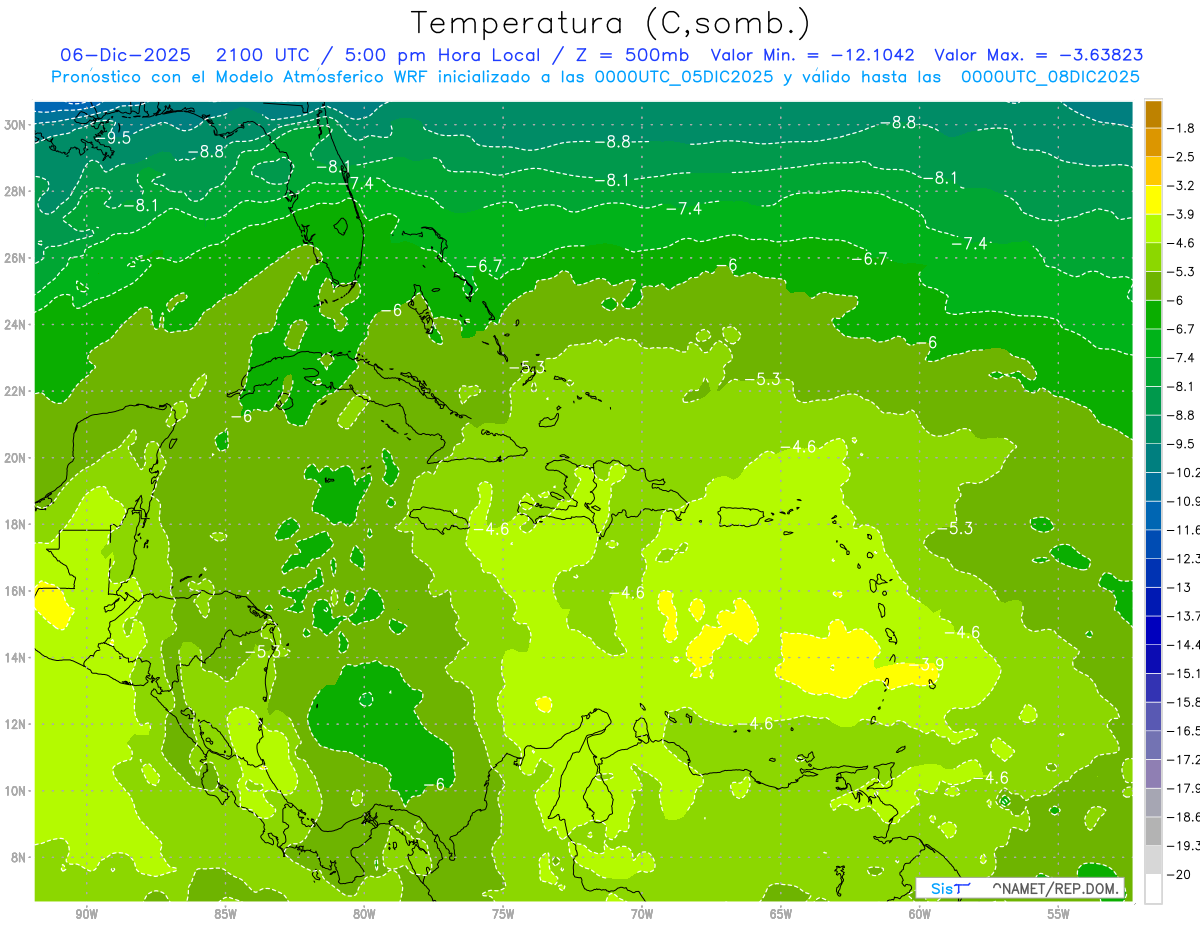Click the ONAMET/REP.DOM. logo
1200x927 pixels.
(1020, 888)
